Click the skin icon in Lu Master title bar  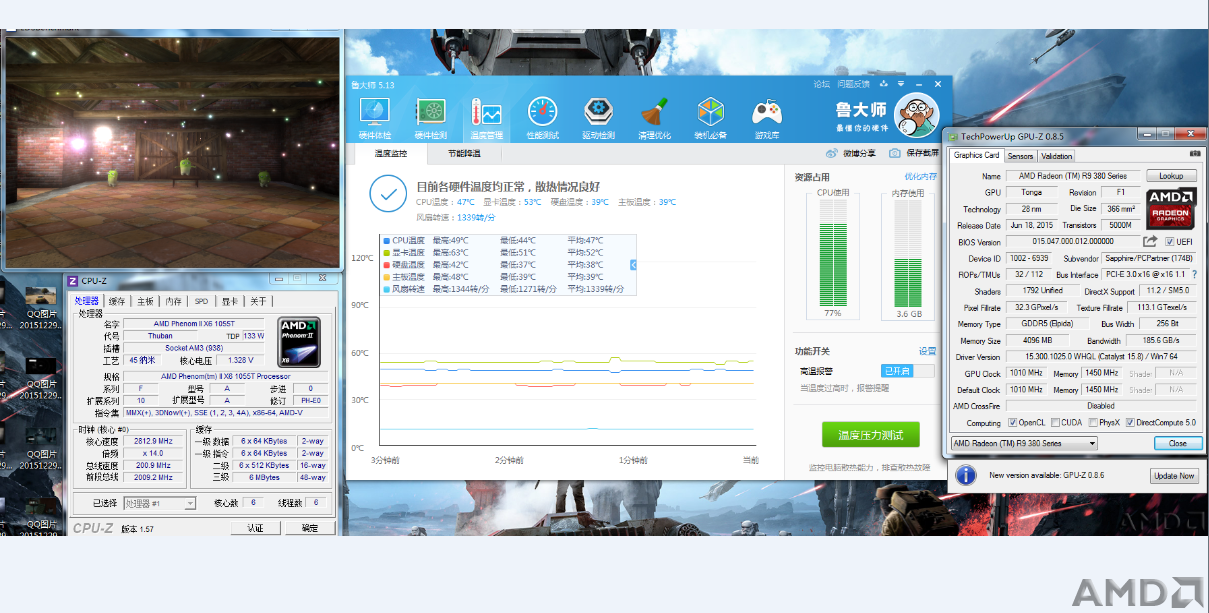[x=882, y=84]
